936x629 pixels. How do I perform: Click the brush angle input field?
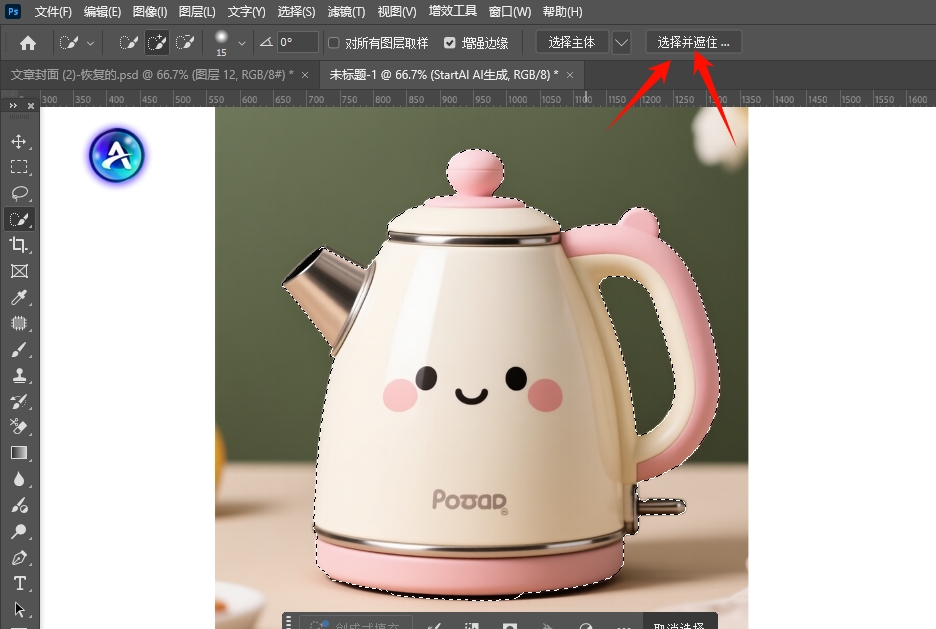click(297, 43)
